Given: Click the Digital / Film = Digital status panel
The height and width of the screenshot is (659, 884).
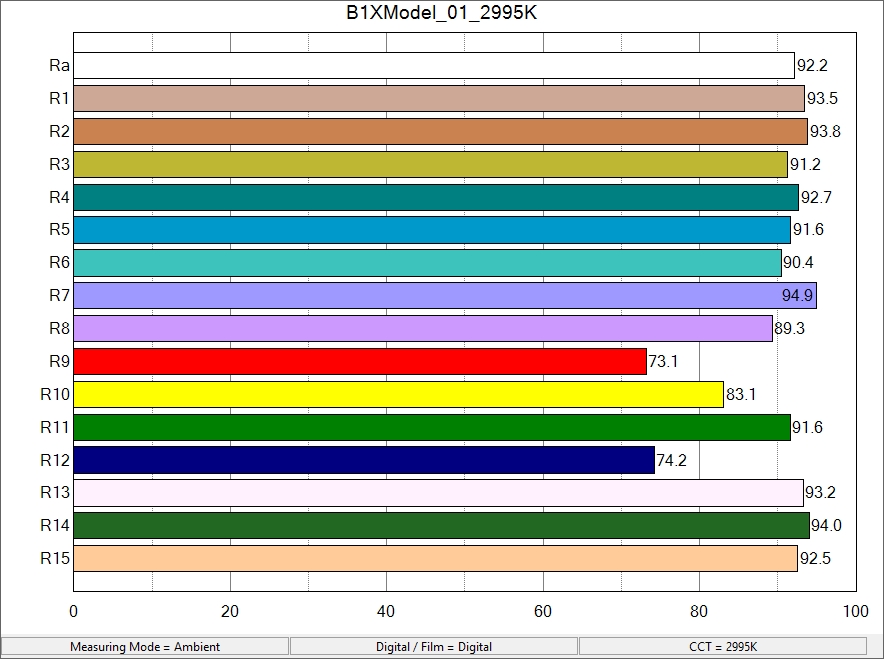Looking at the screenshot, I should [x=434, y=647].
